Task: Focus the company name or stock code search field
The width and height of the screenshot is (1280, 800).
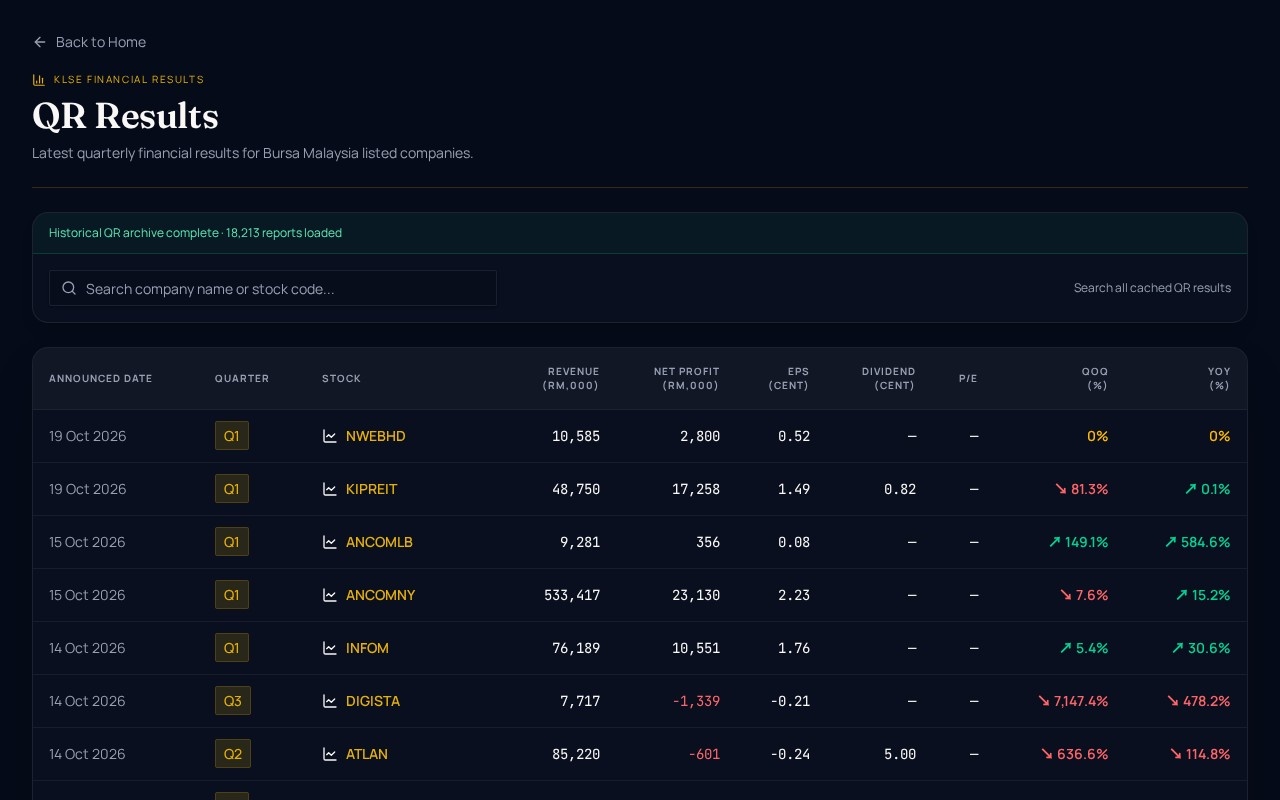Action: 273,288
